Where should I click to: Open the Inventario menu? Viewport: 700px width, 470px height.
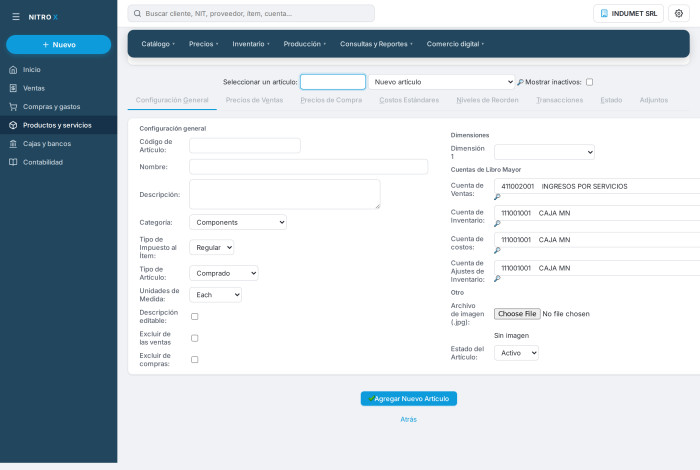click(x=251, y=44)
